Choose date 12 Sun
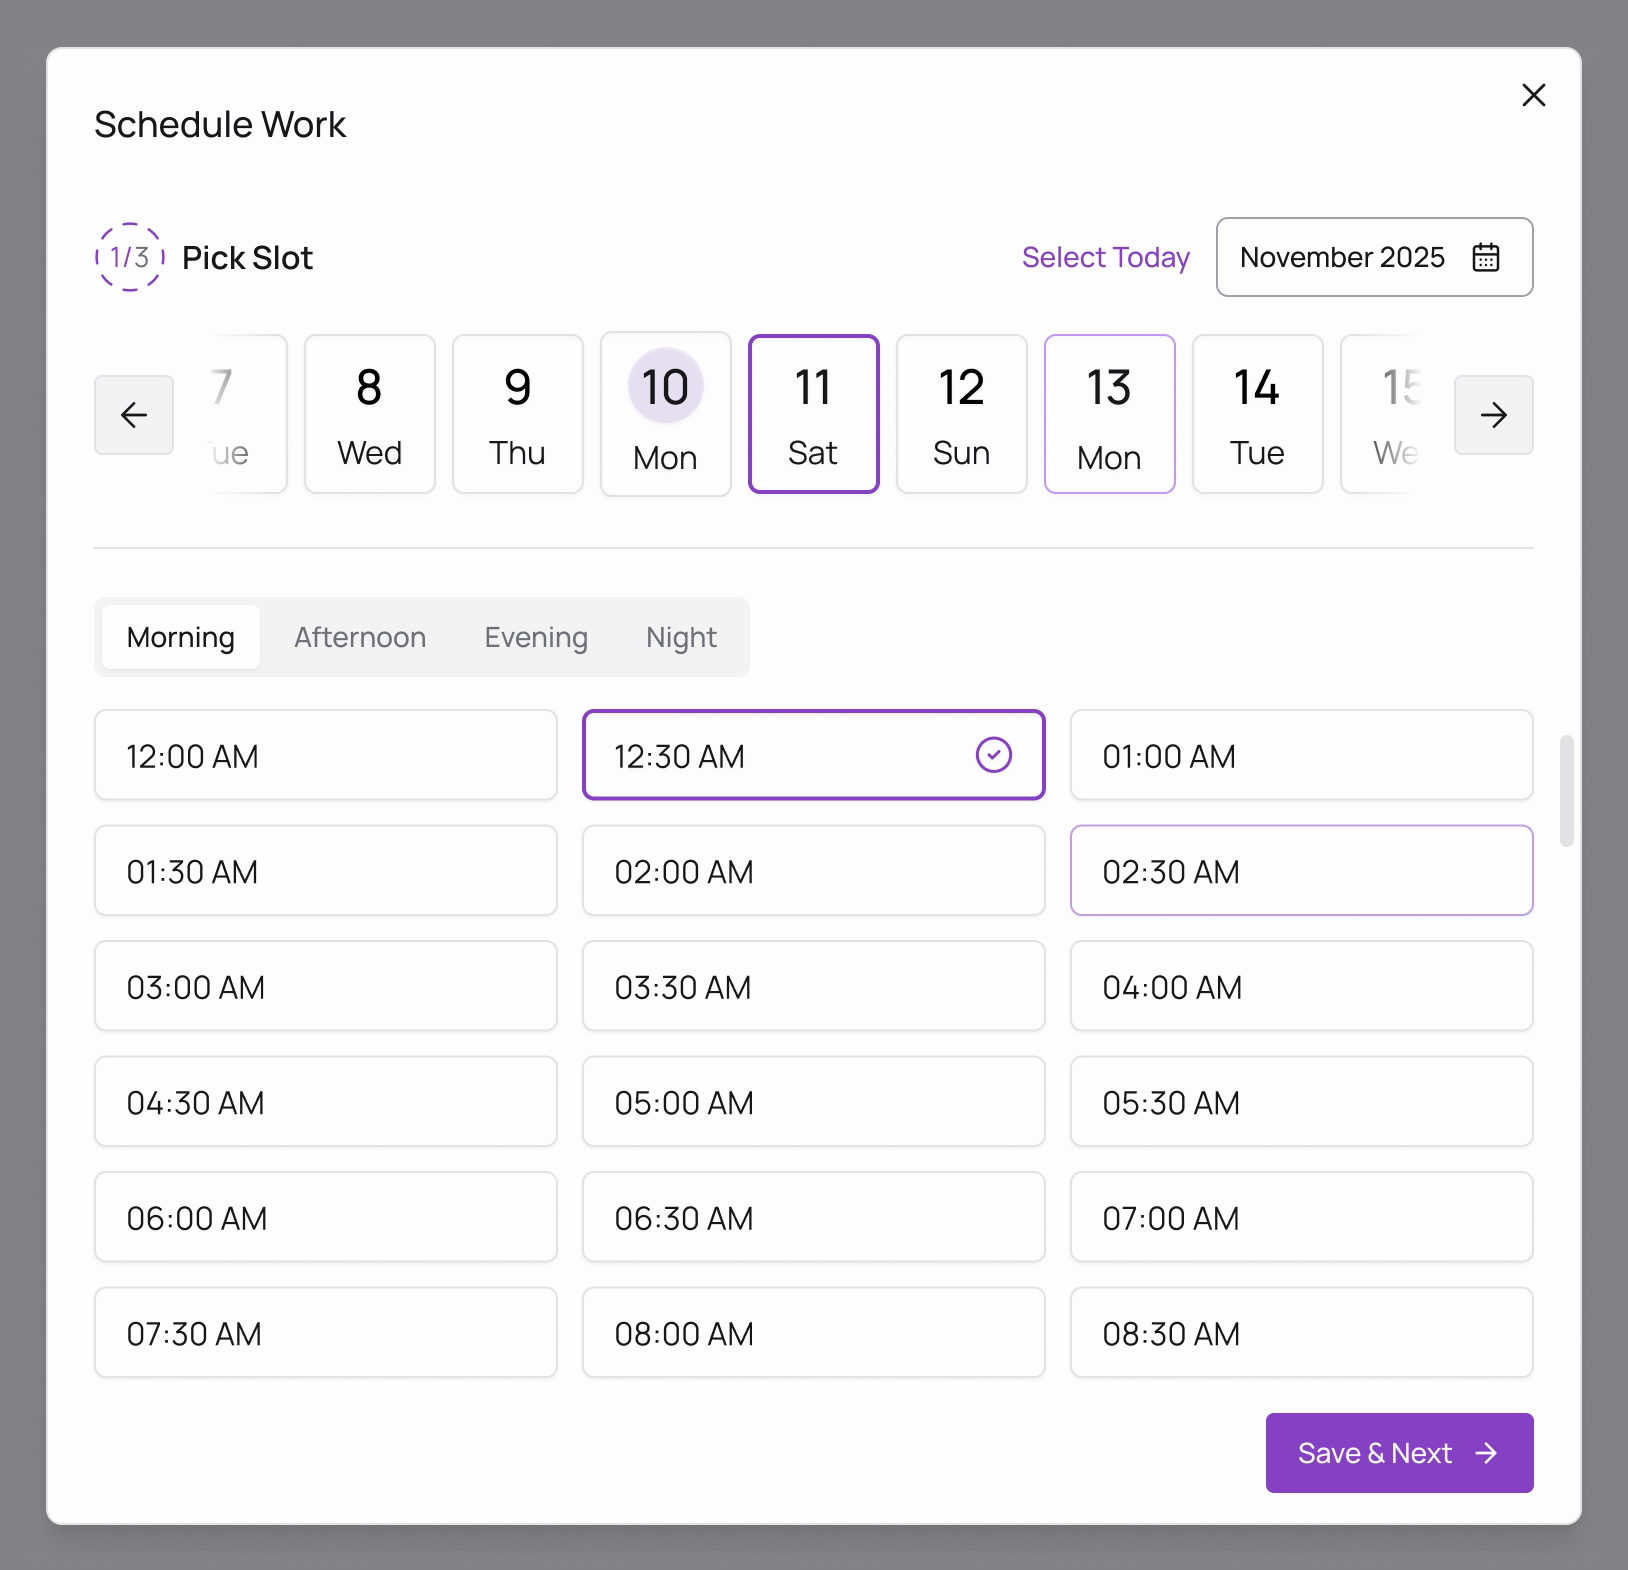Viewport: 1628px width, 1570px height. click(x=962, y=414)
